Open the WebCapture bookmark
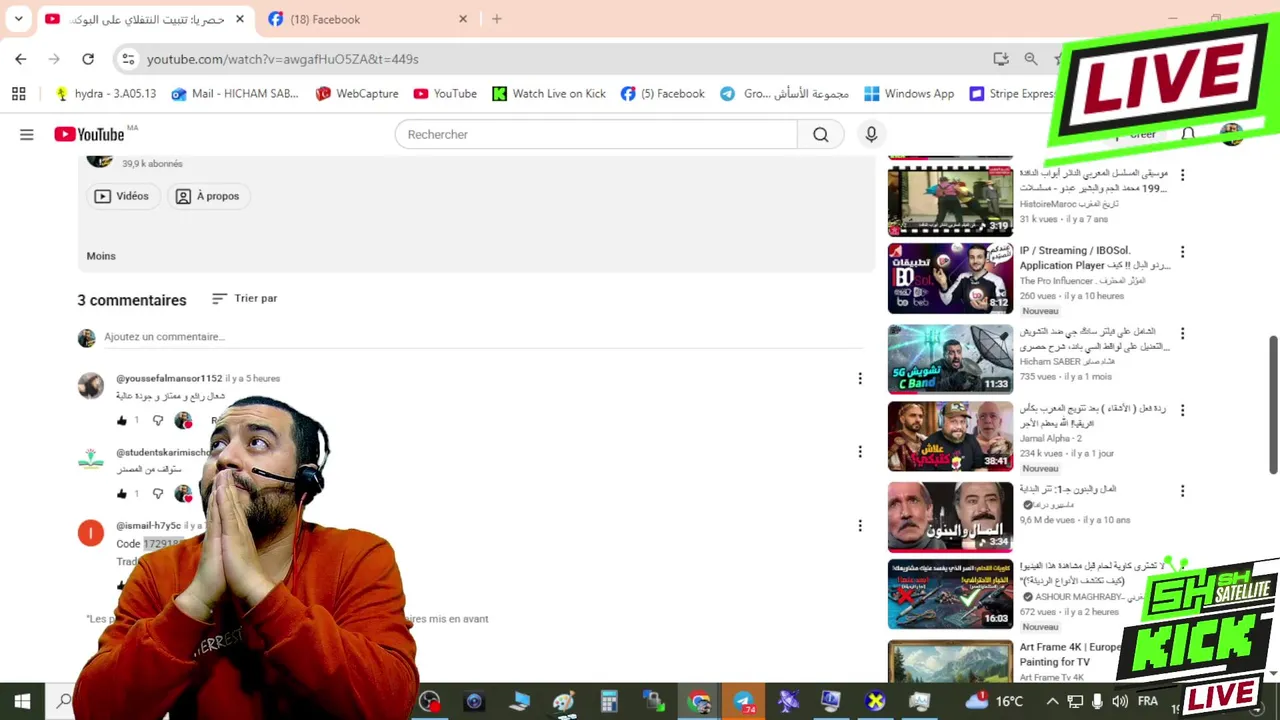 (x=357, y=93)
